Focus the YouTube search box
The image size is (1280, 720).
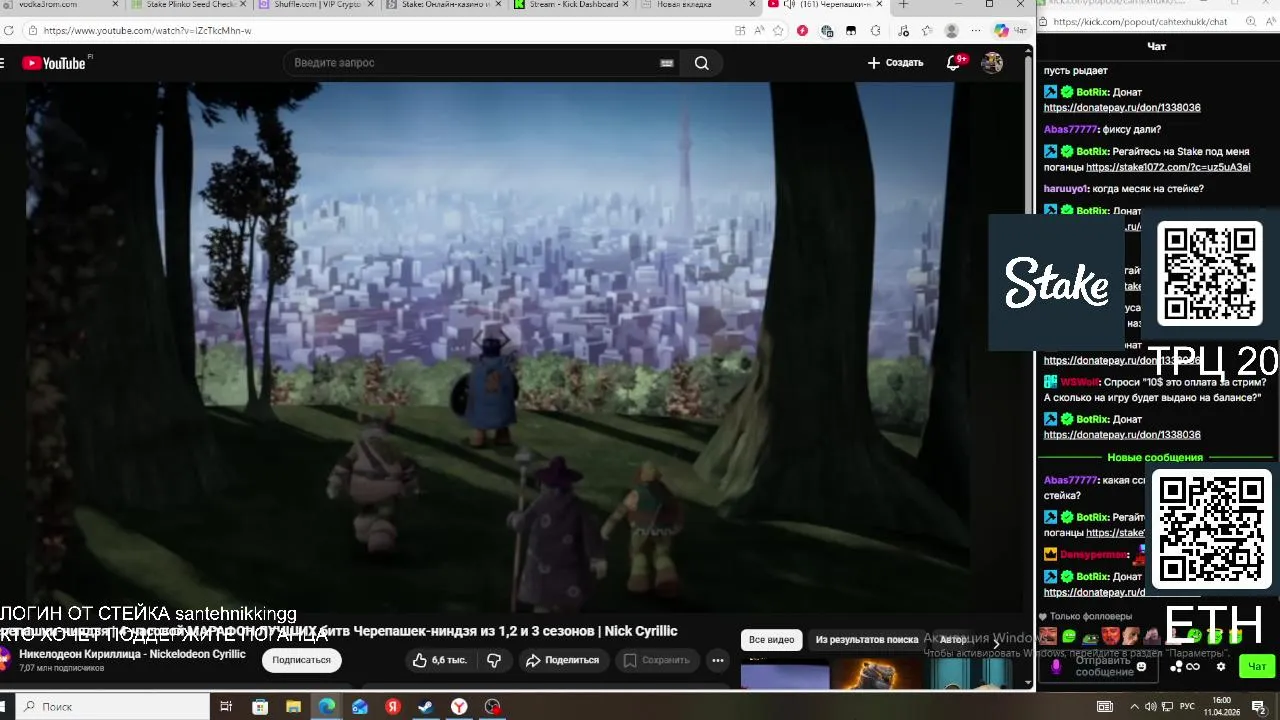point(470,63)
